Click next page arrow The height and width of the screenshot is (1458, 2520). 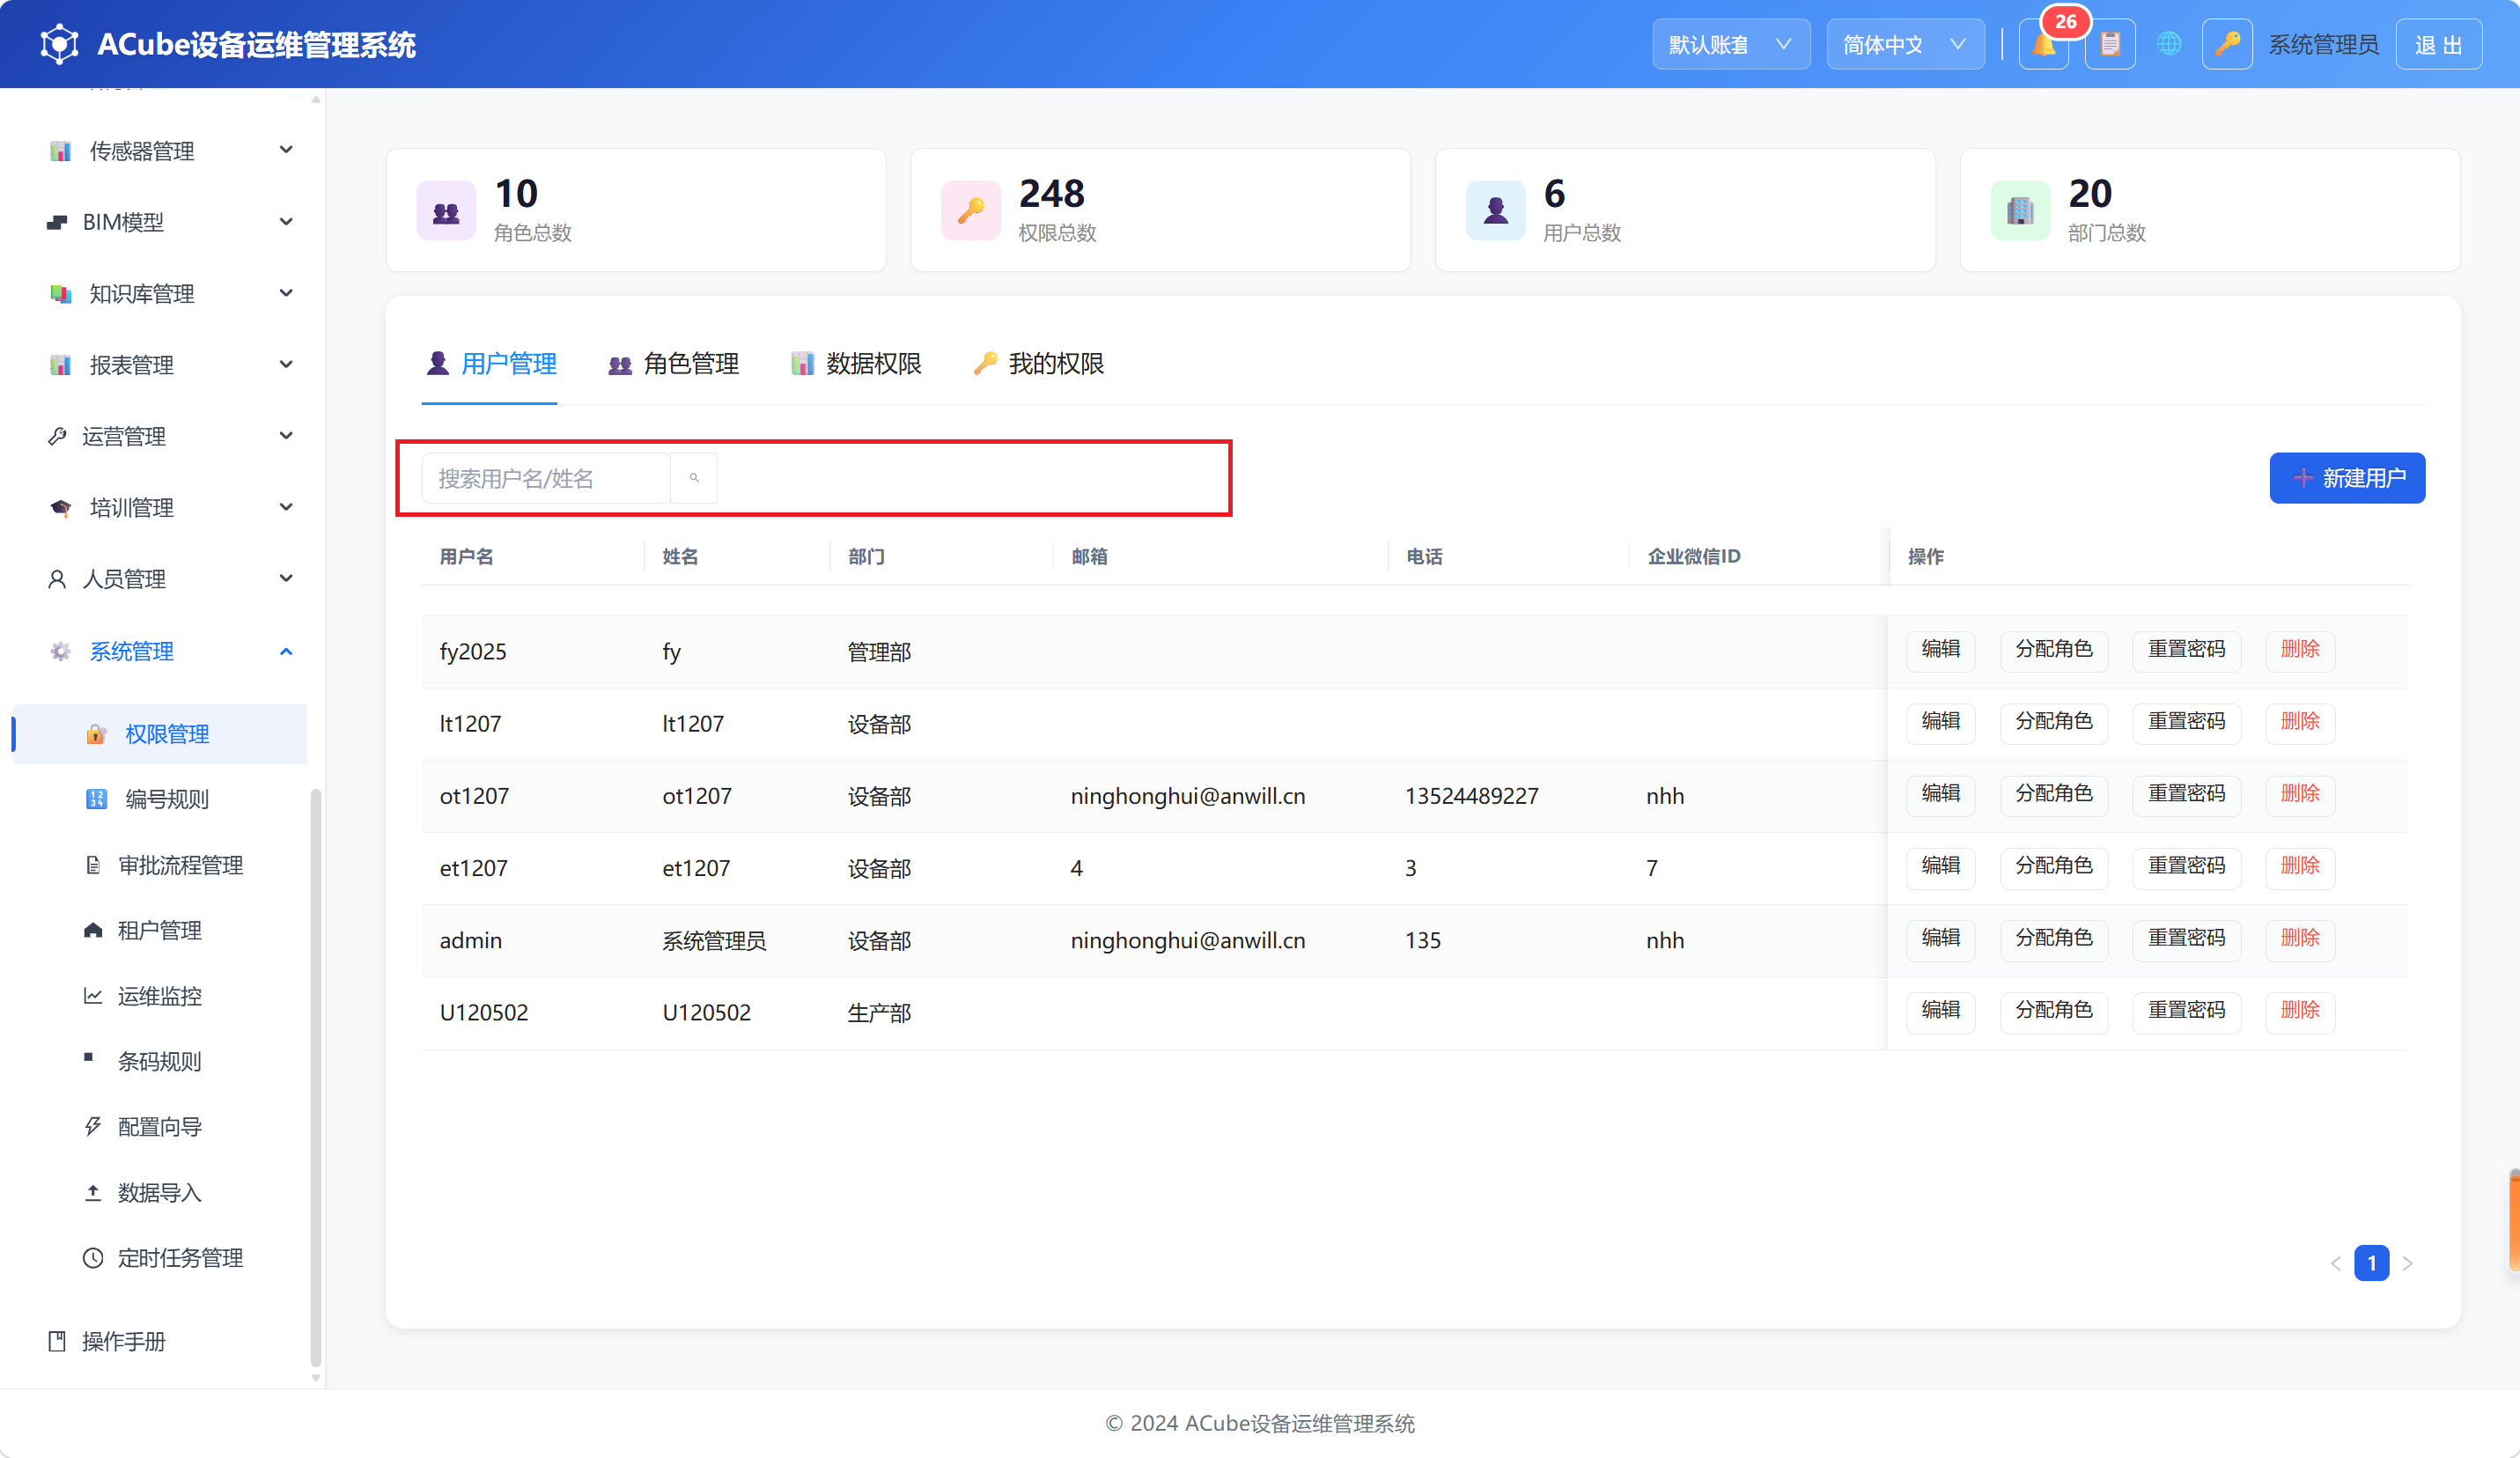tap(2408, 1263)
